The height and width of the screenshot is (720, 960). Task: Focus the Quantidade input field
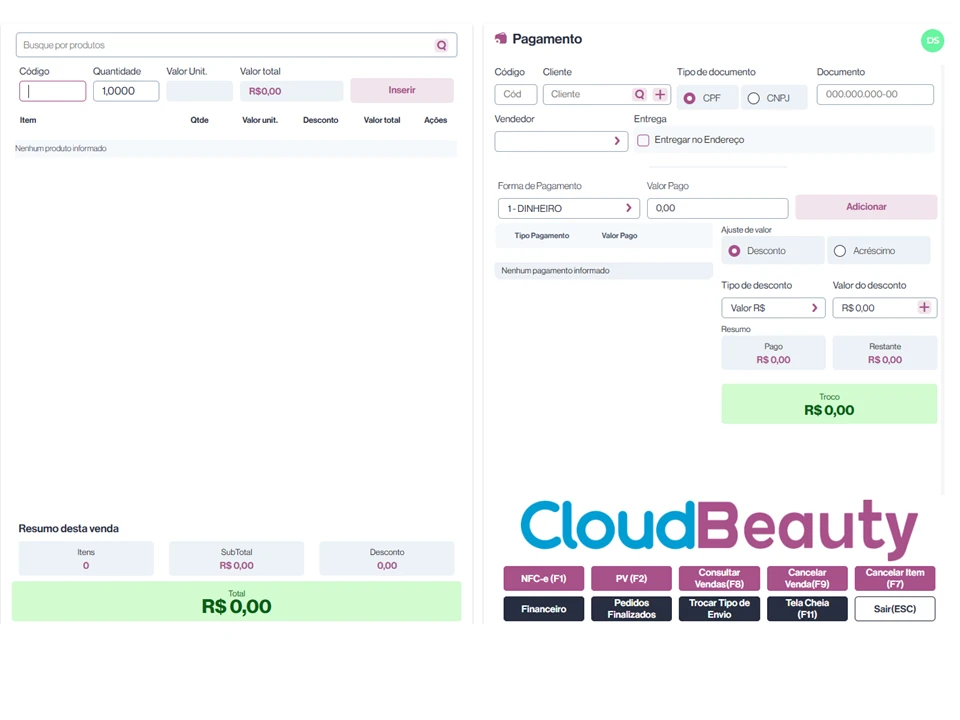click(126, 91)
